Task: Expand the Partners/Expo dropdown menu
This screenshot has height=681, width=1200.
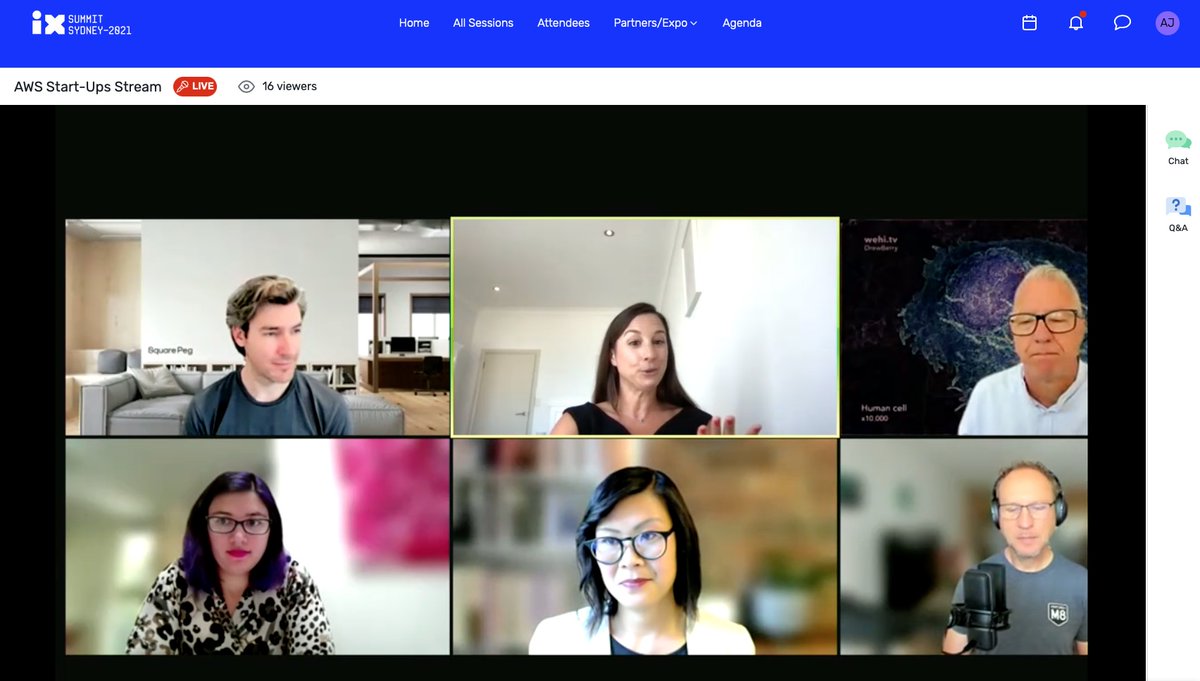Action: [x=656, y=23]
